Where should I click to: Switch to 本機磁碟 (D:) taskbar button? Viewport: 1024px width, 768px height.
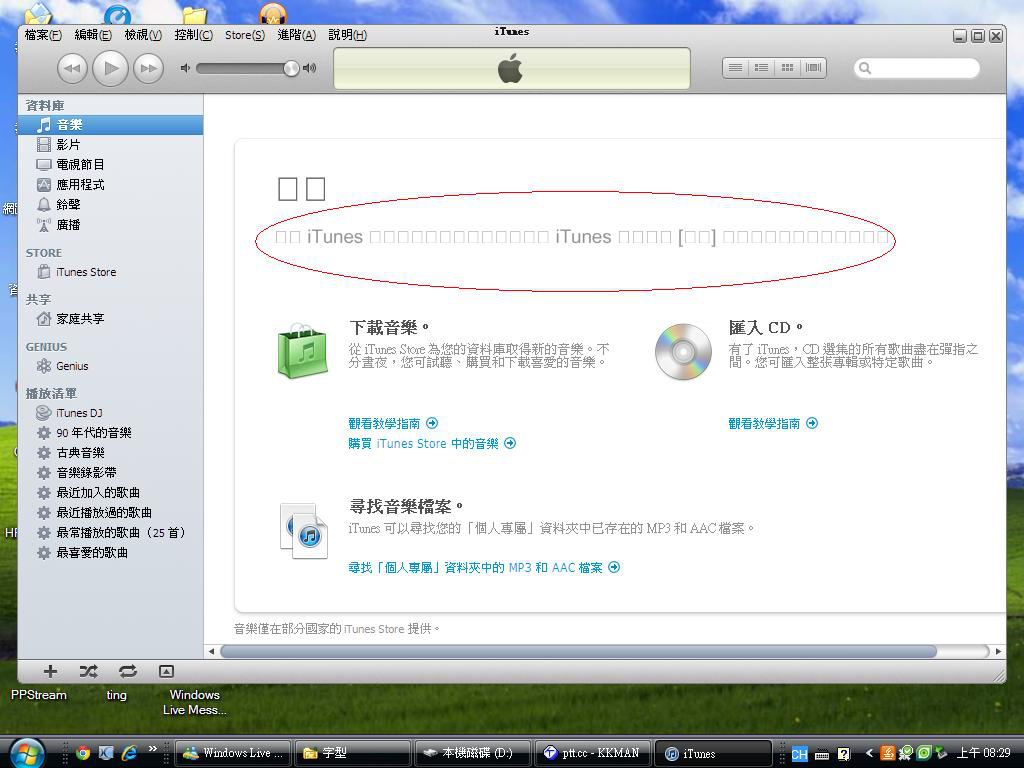472,753
